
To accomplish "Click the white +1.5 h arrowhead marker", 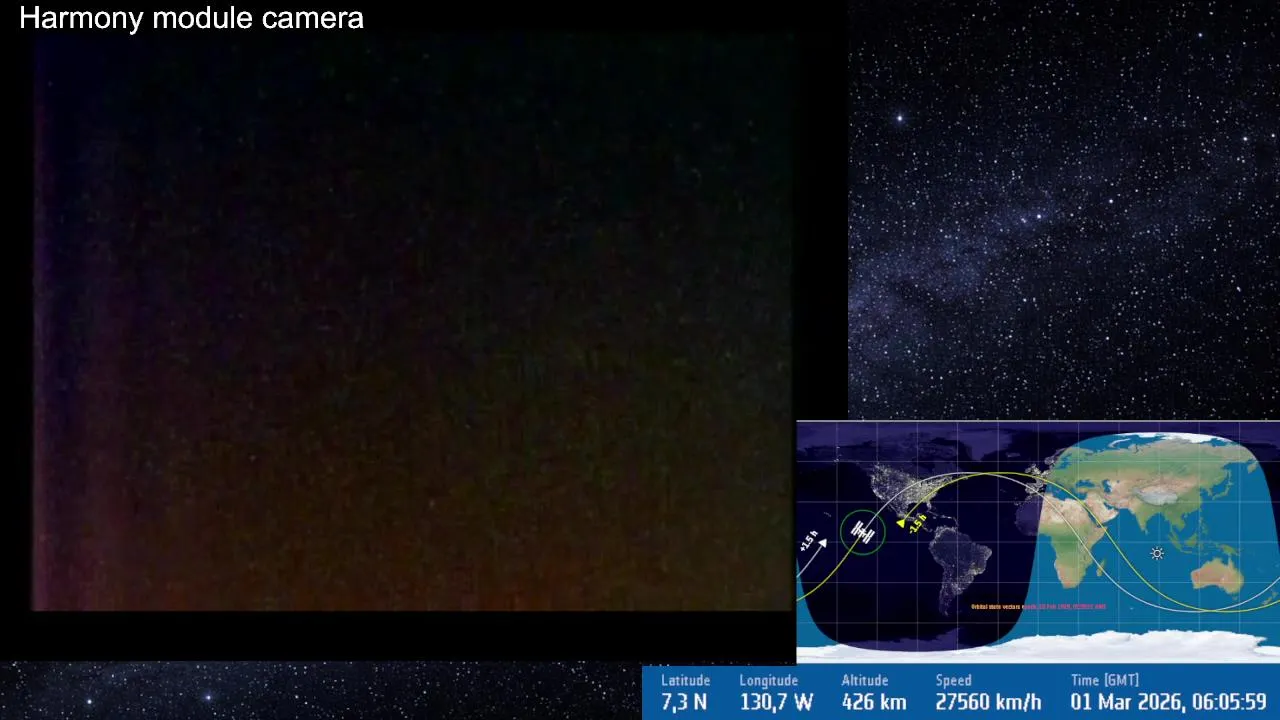I will pyautogui.click(x=823, y=543).
